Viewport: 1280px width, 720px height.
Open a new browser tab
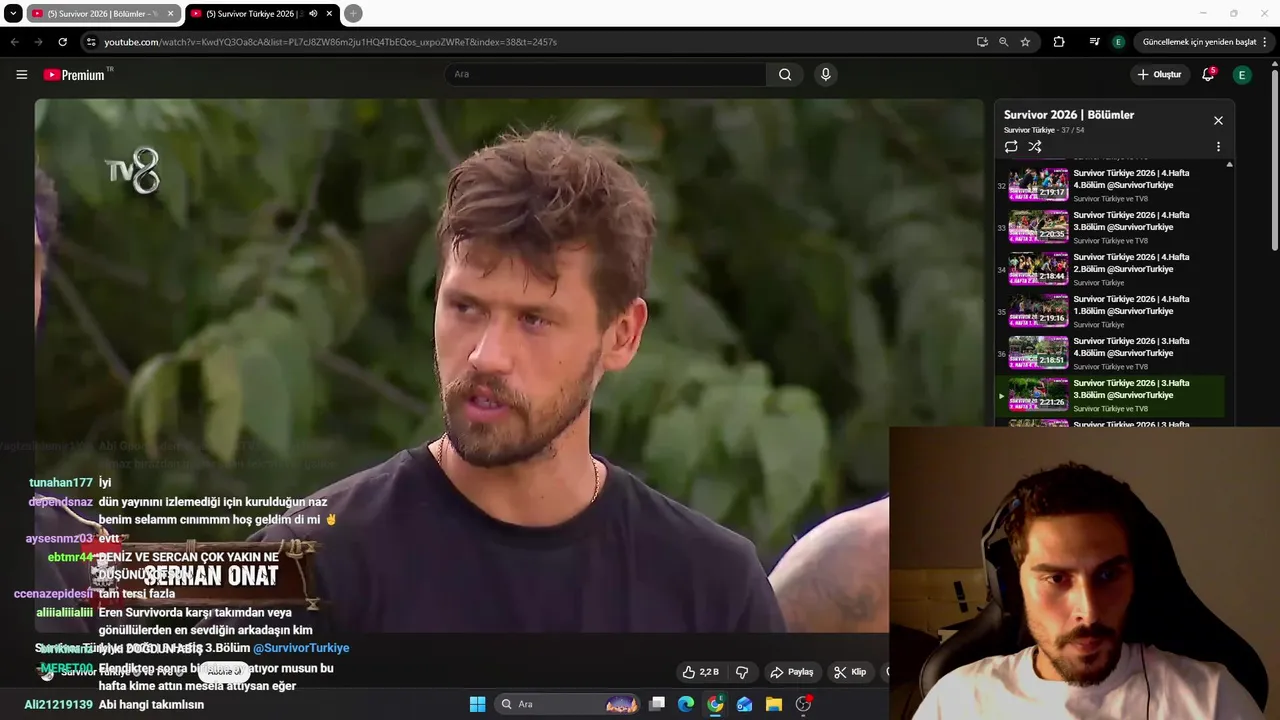point(353,14)
